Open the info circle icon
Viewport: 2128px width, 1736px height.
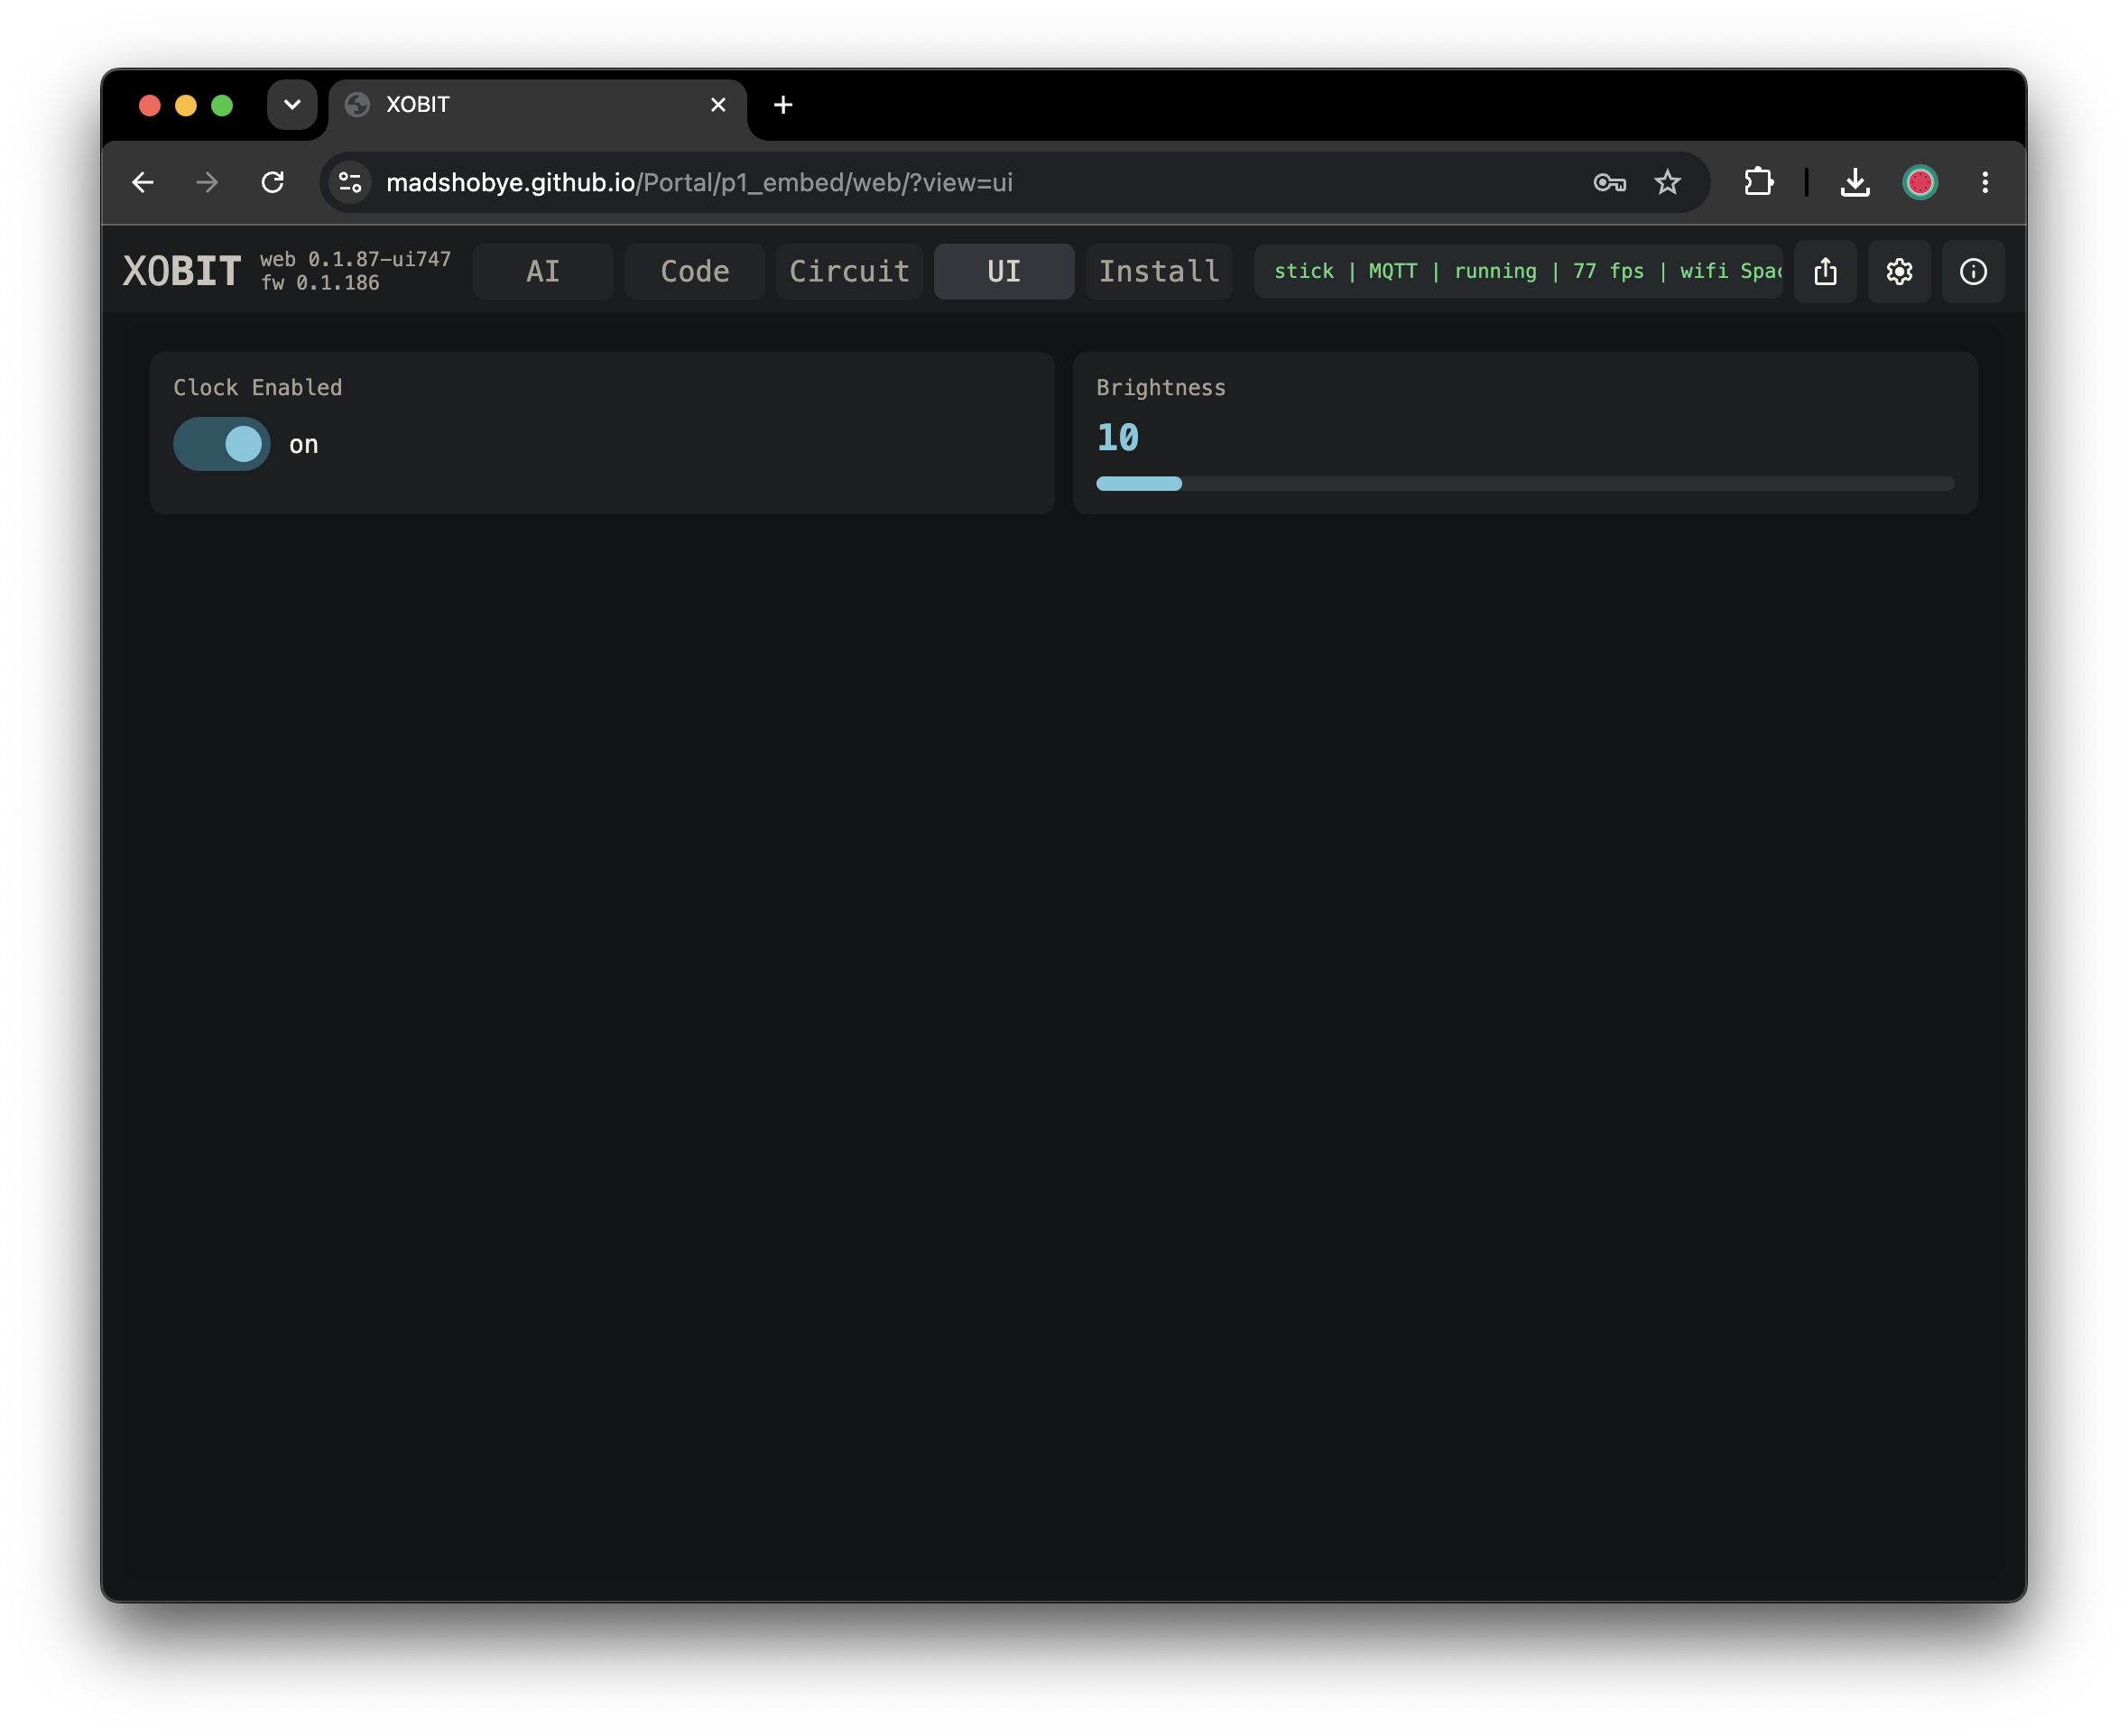[1973, 271]
